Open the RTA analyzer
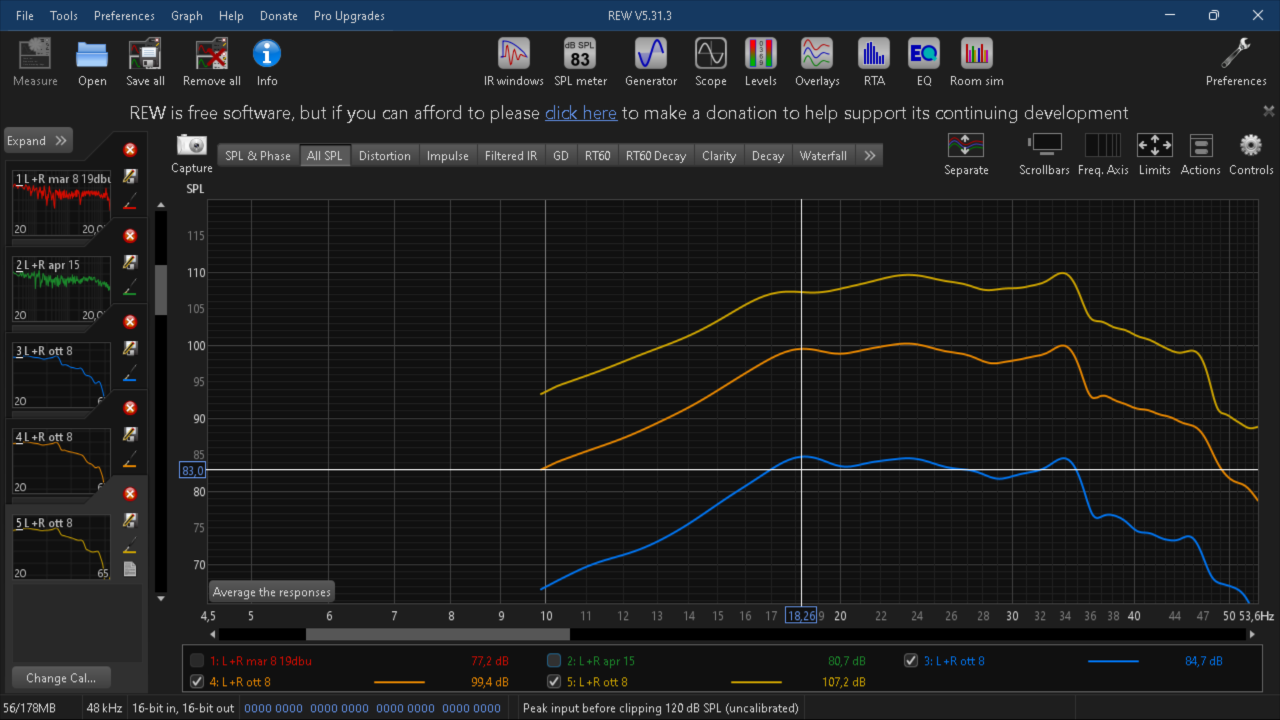 coord(874,62)
